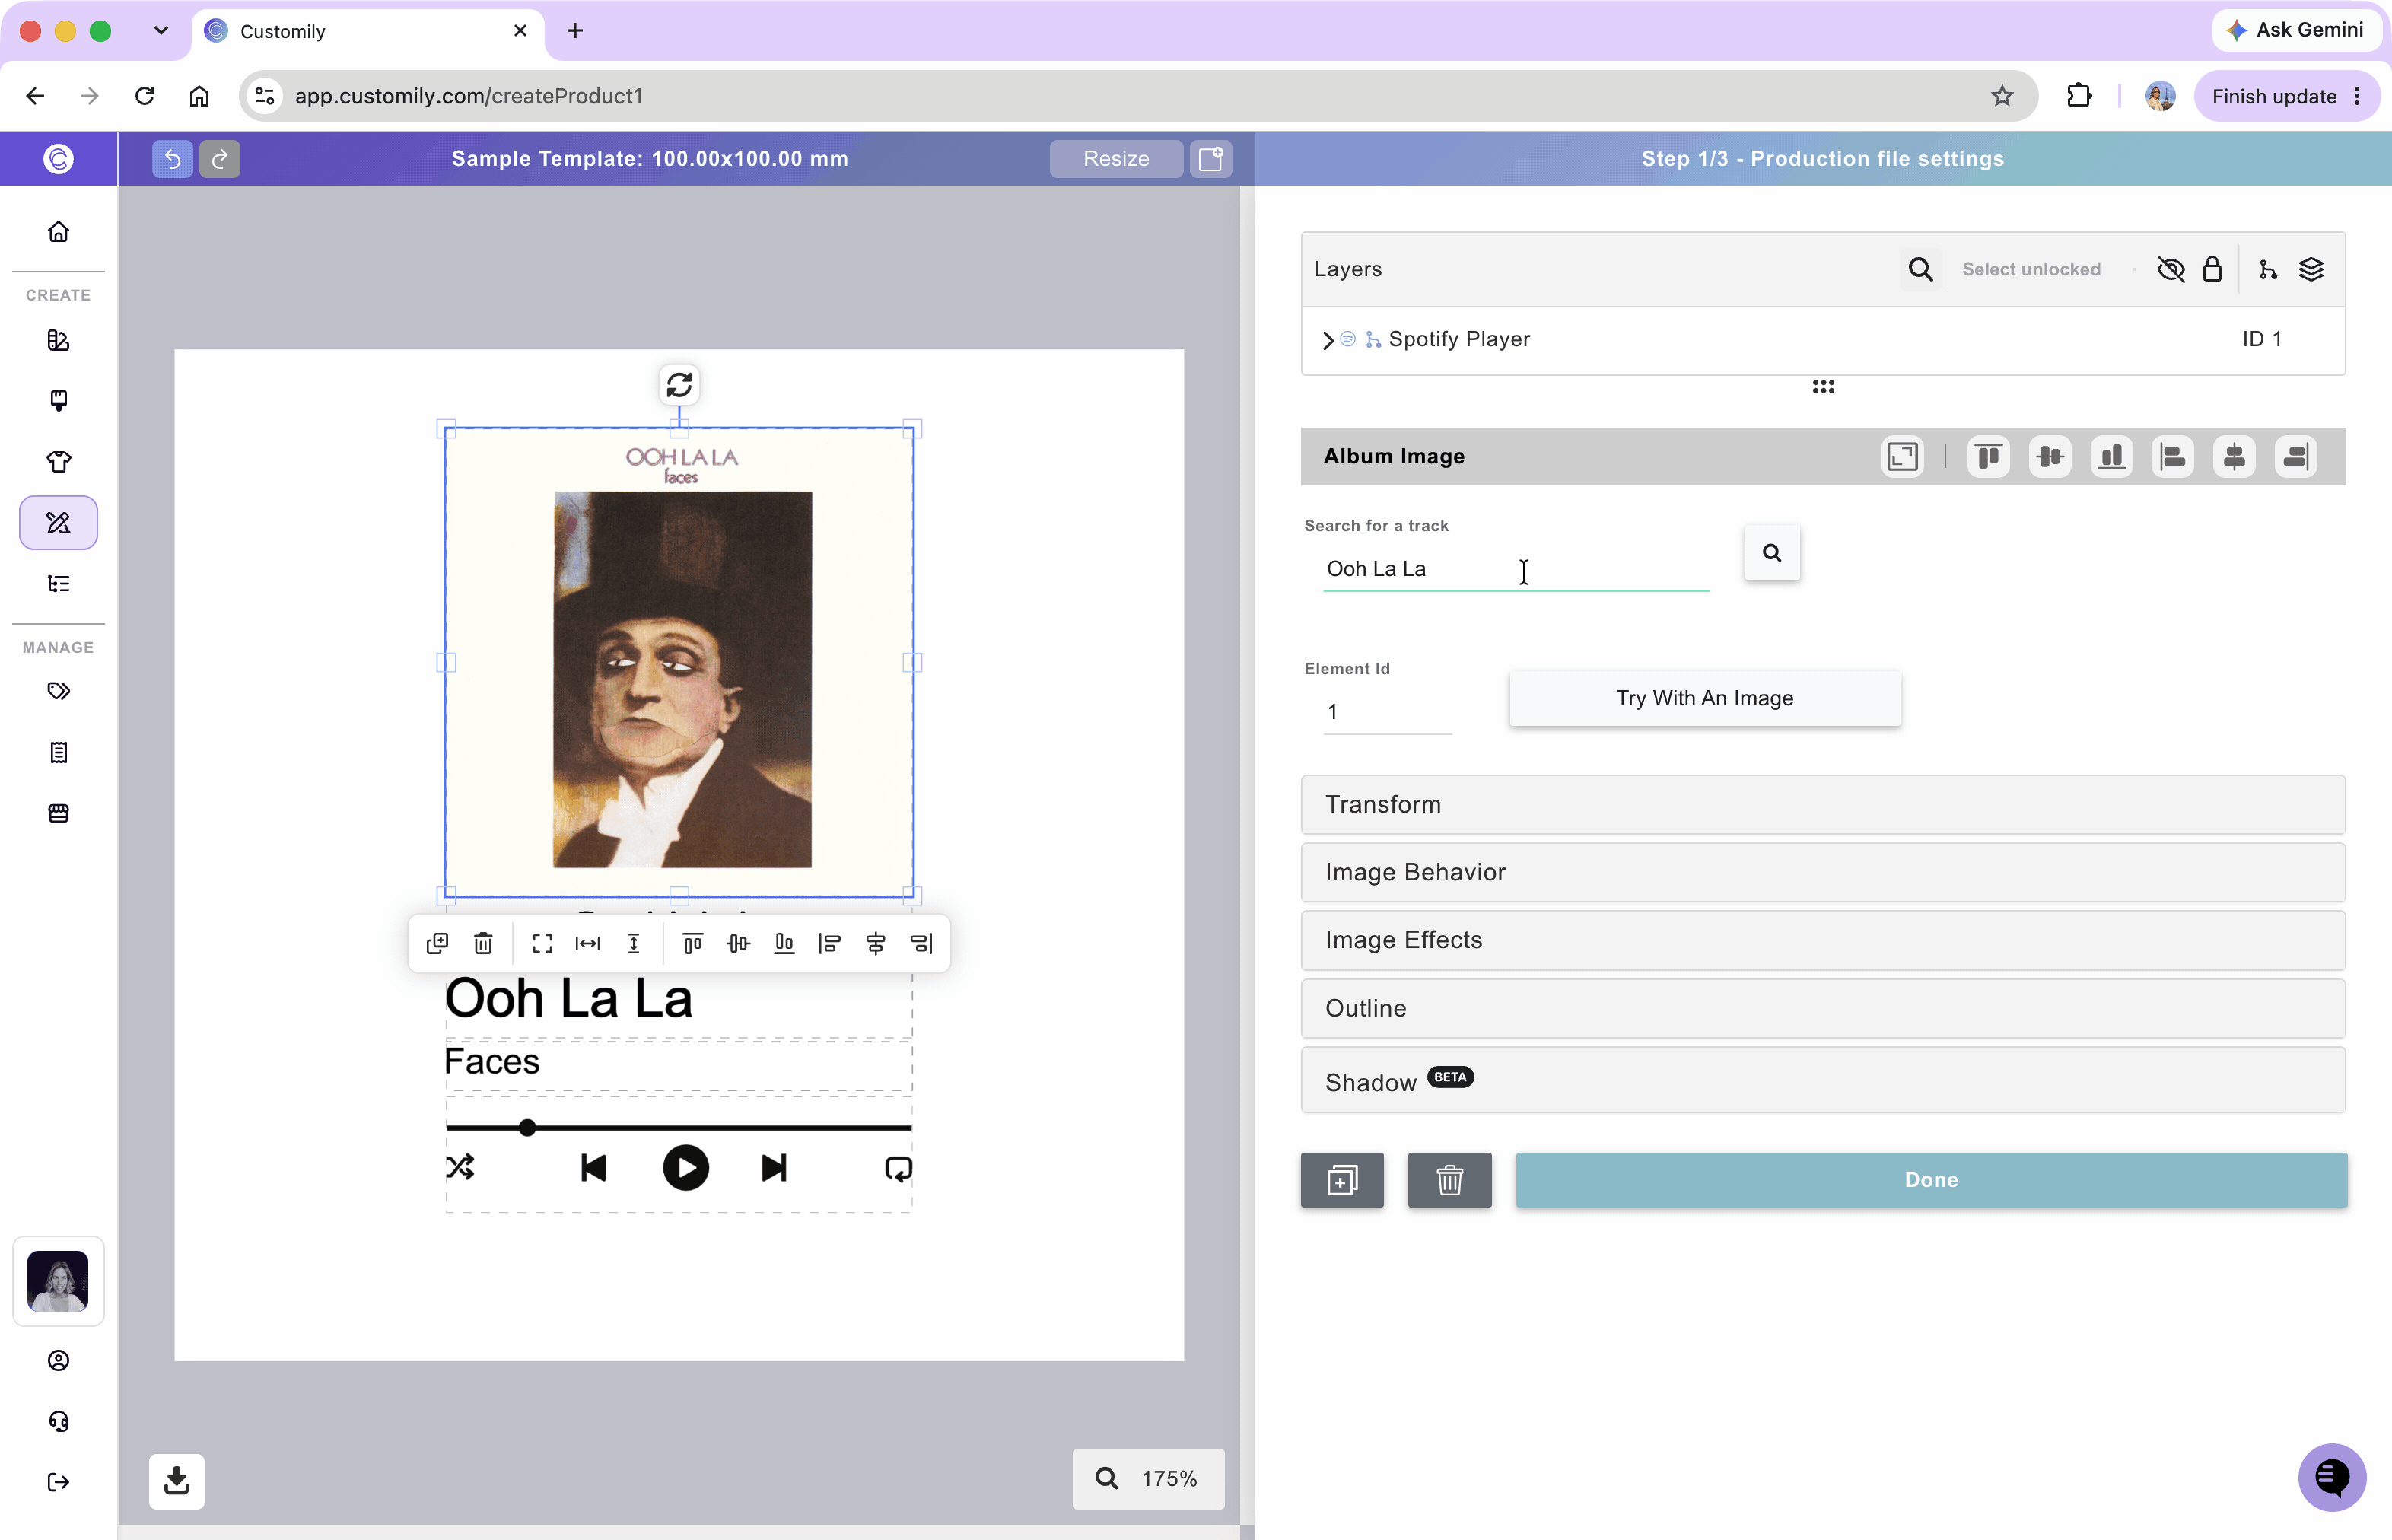Click the fit-to-frame icon in the floating toolbar
The height and width of the screenshot is (1540, 2392).
tap(542, 943)
